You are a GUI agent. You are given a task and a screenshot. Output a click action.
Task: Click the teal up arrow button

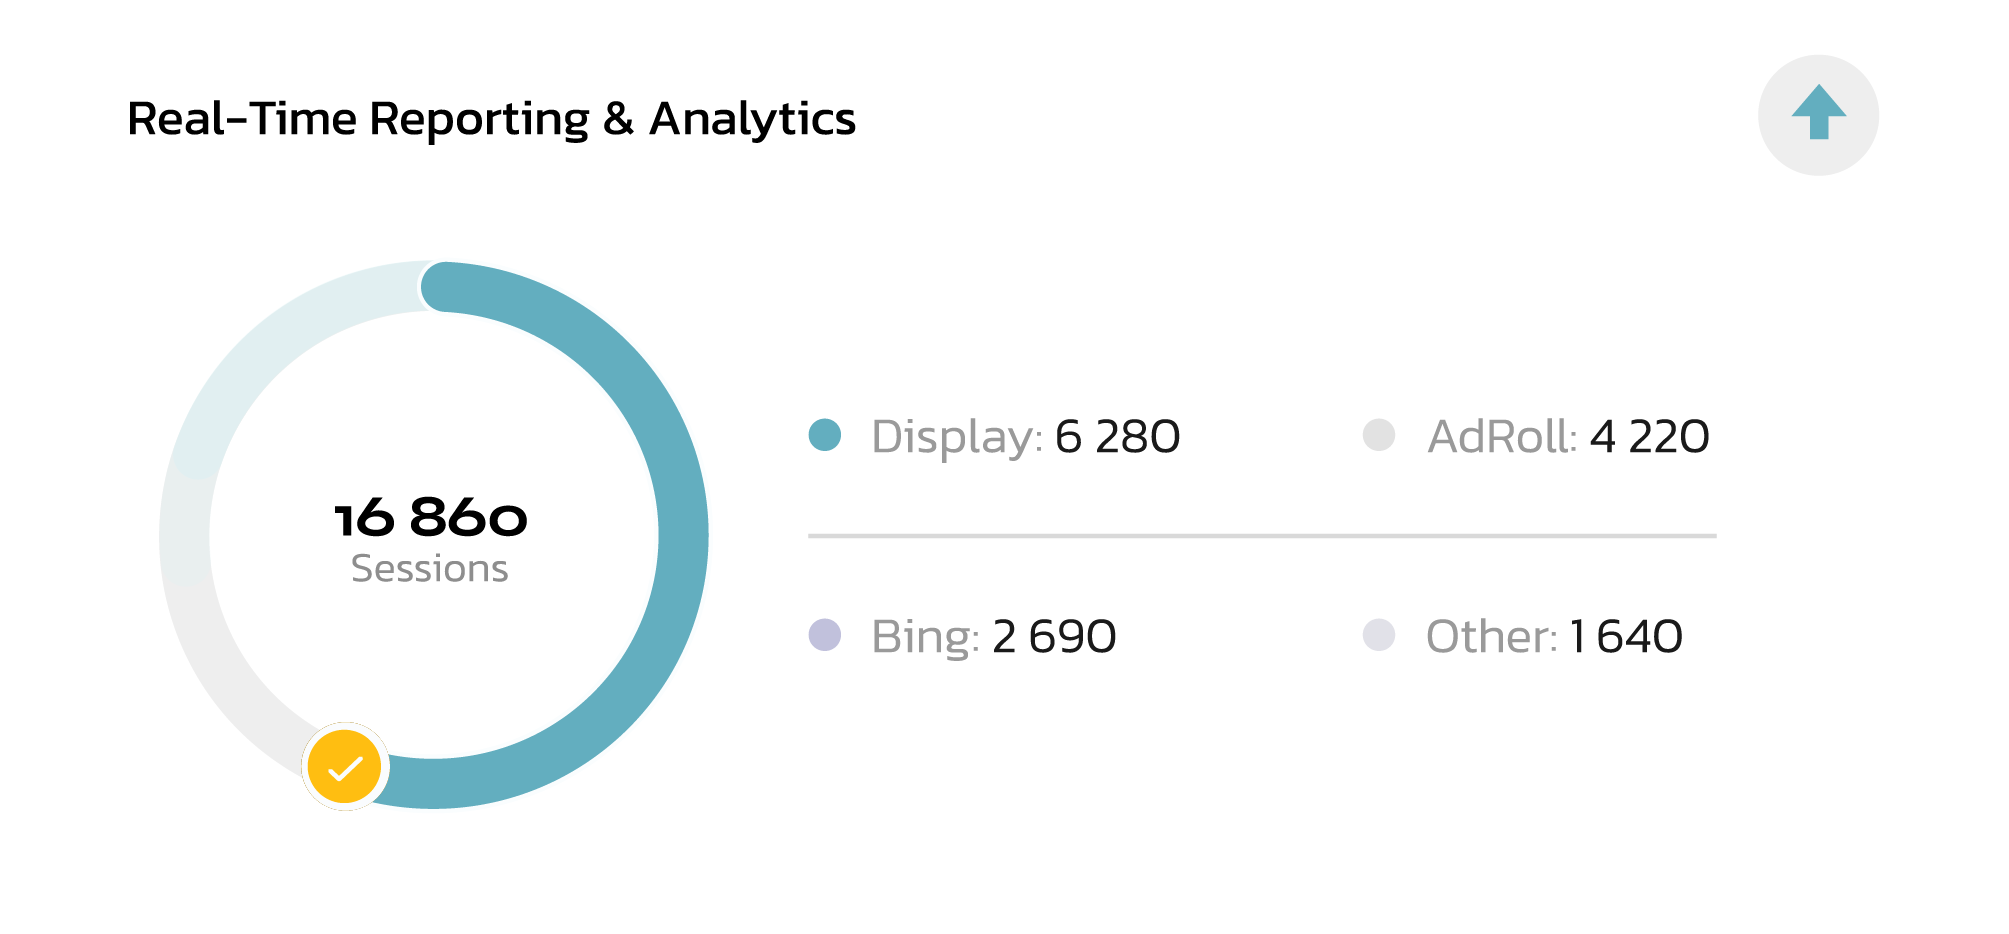[1818, 115]
